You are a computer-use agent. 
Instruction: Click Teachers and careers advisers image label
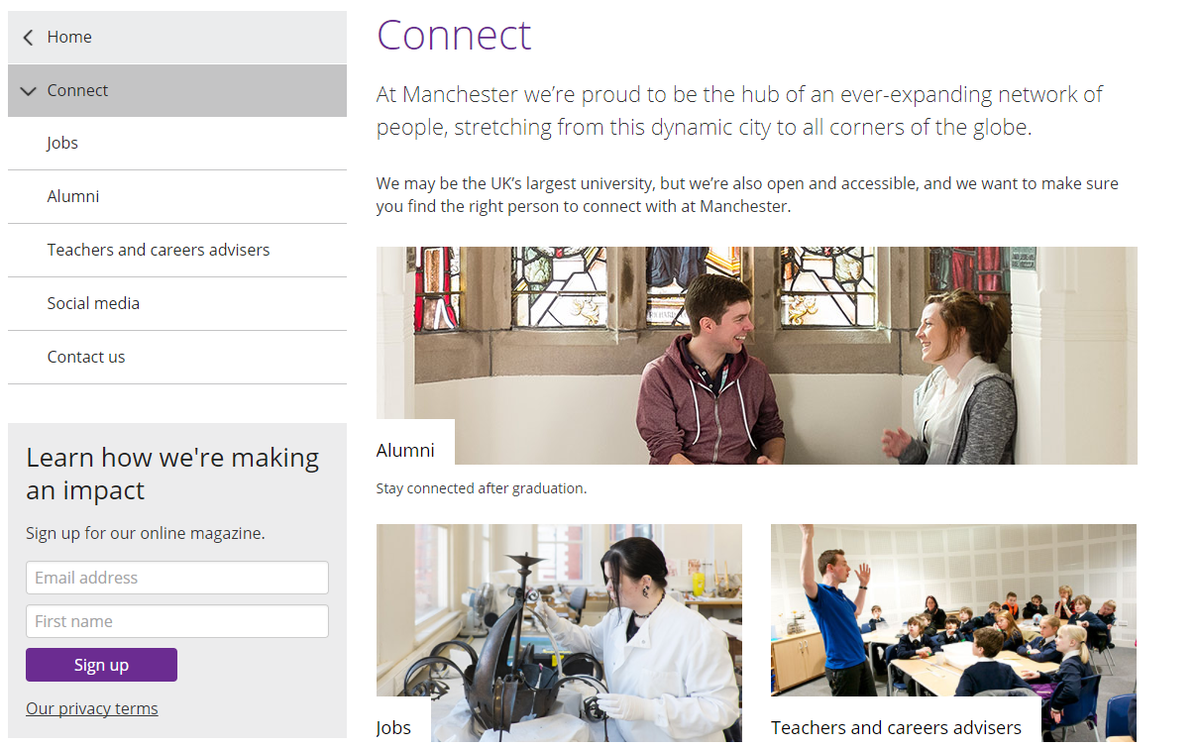point(896,727)
